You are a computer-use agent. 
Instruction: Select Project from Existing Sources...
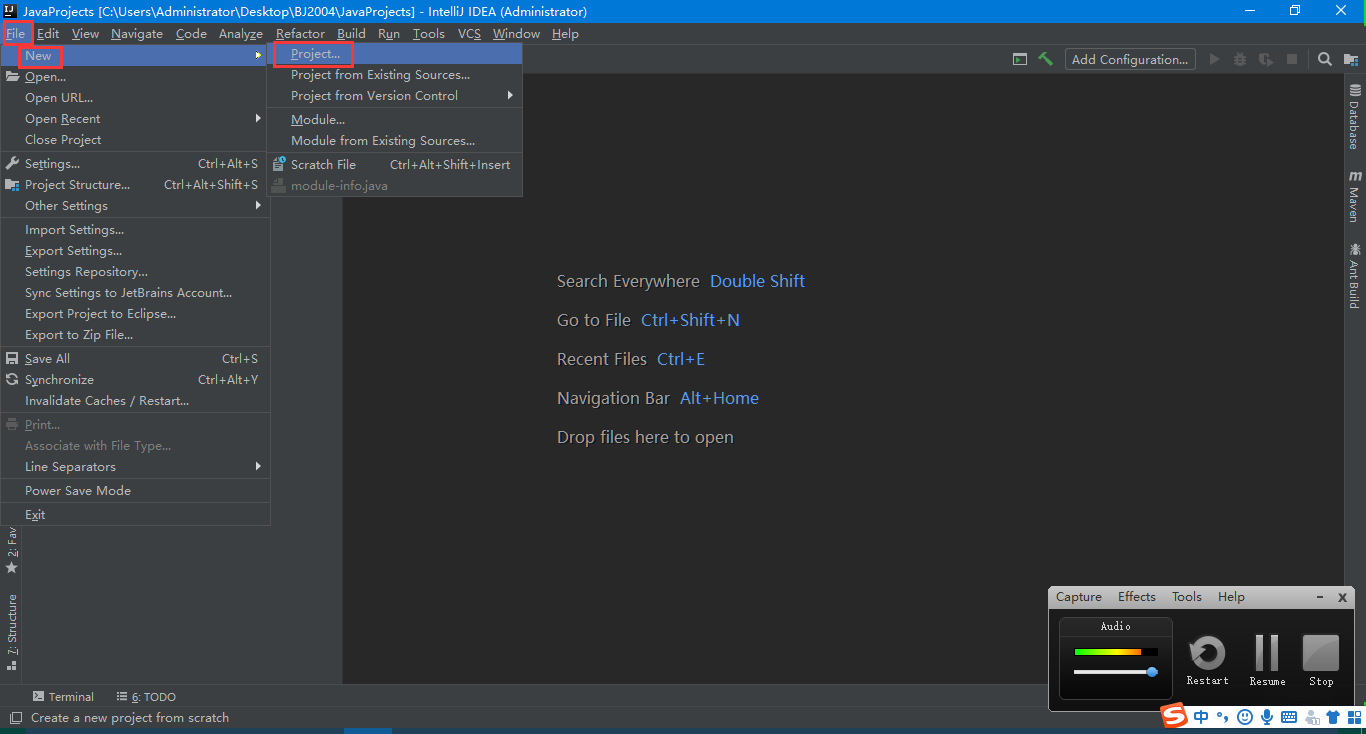[x=394, y=75]
